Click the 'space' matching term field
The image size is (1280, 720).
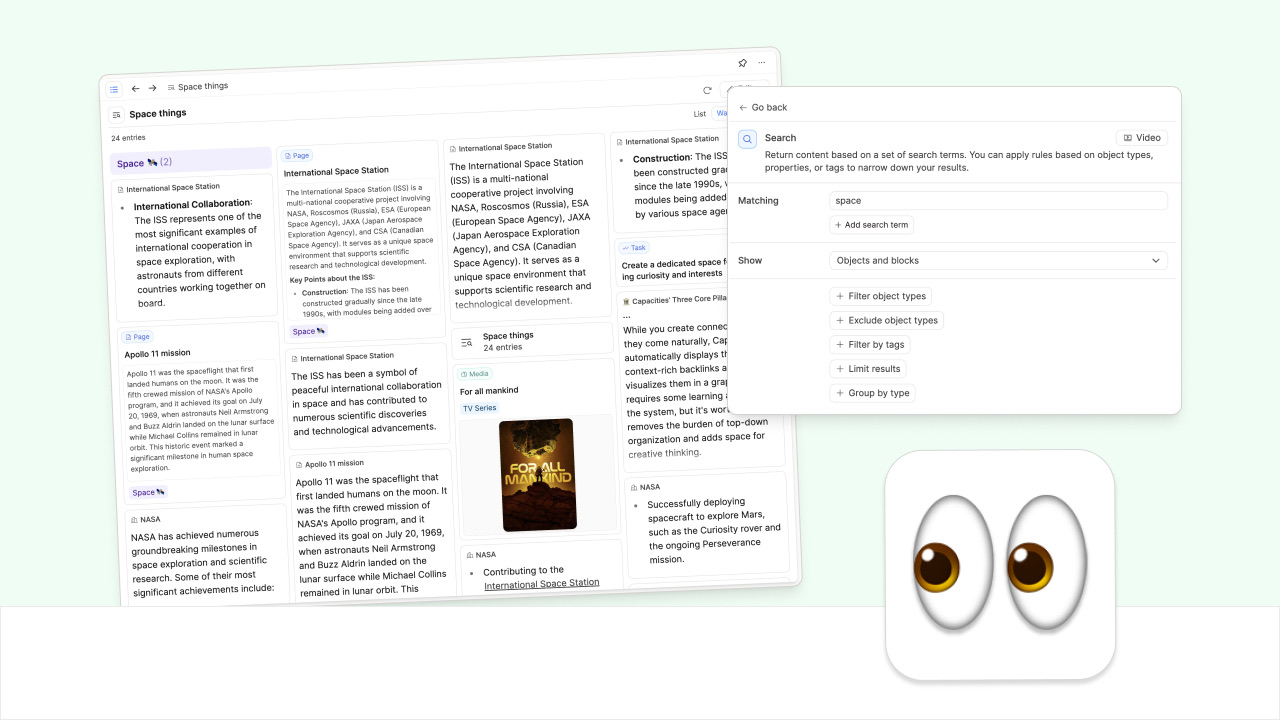click(998, 201)
